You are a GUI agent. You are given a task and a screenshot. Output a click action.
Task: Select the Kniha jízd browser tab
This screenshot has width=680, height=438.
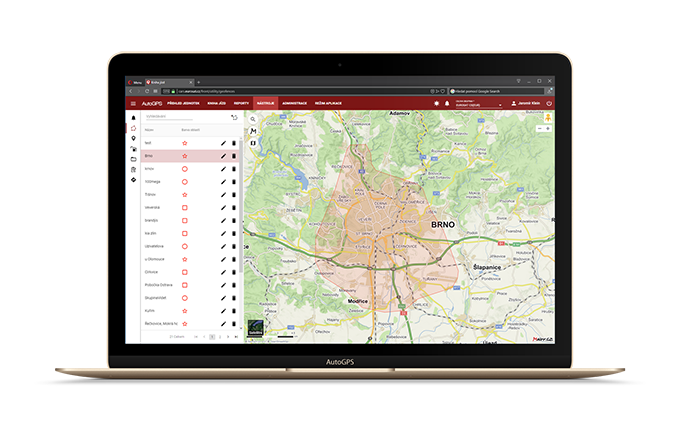pos(169,82)
